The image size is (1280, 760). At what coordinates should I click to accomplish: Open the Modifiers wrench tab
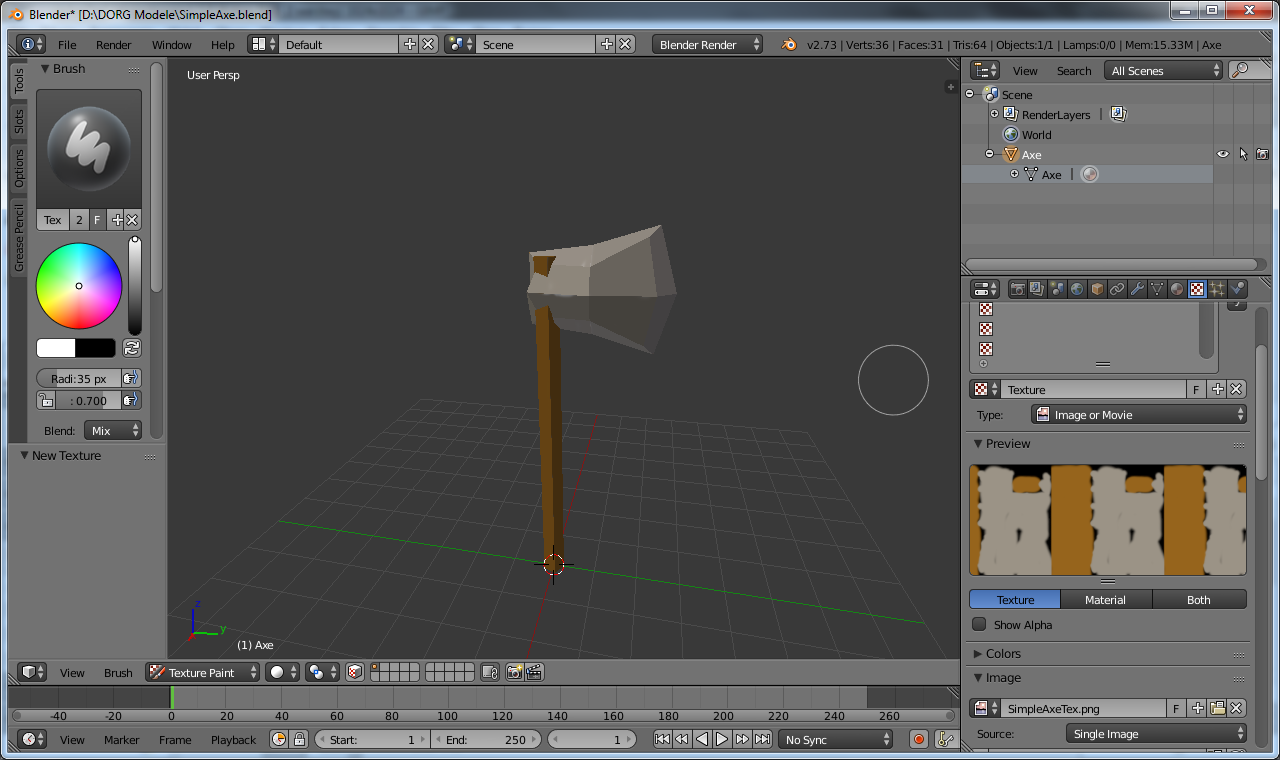(x=1137, y=289)
